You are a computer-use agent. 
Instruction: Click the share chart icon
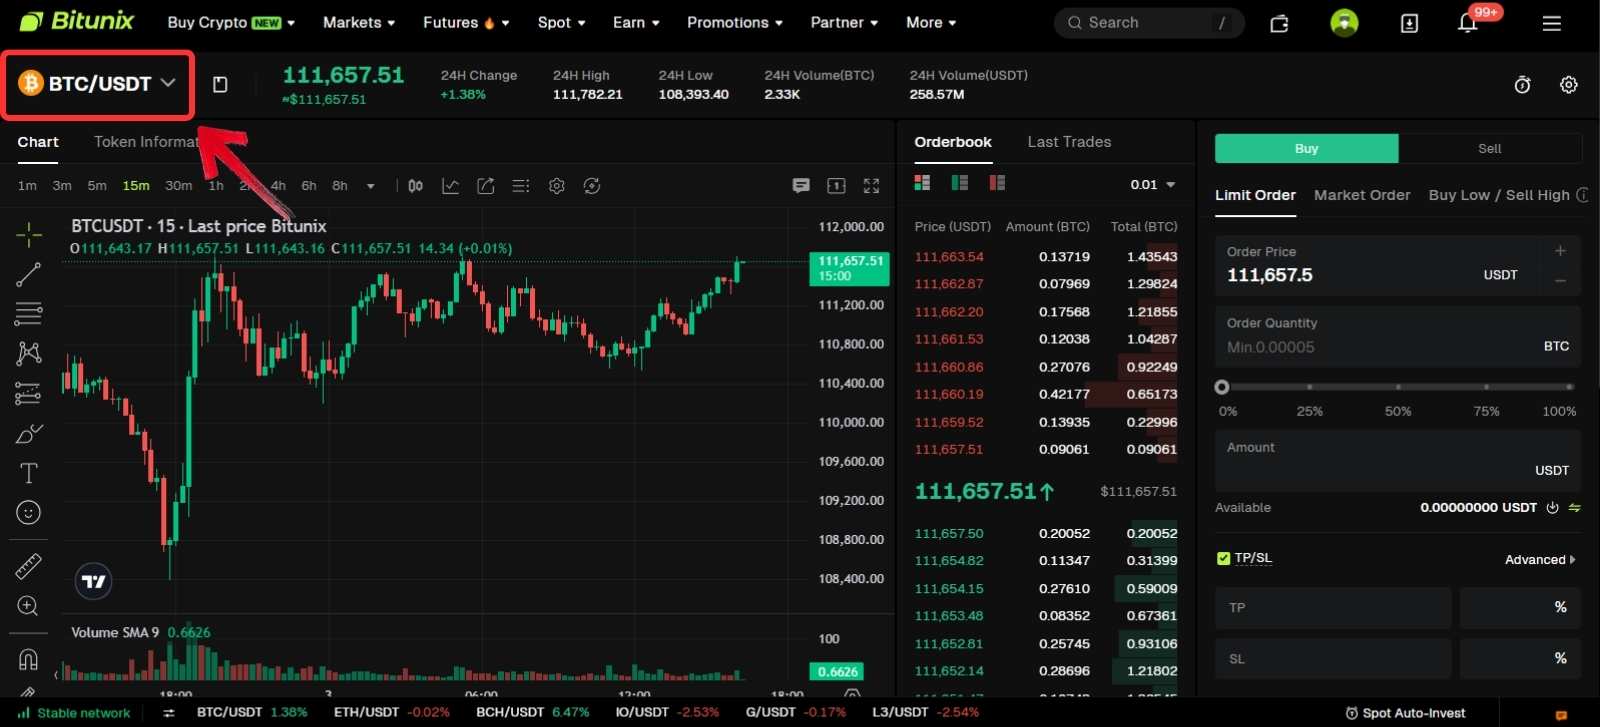click(x=486, y=186)
